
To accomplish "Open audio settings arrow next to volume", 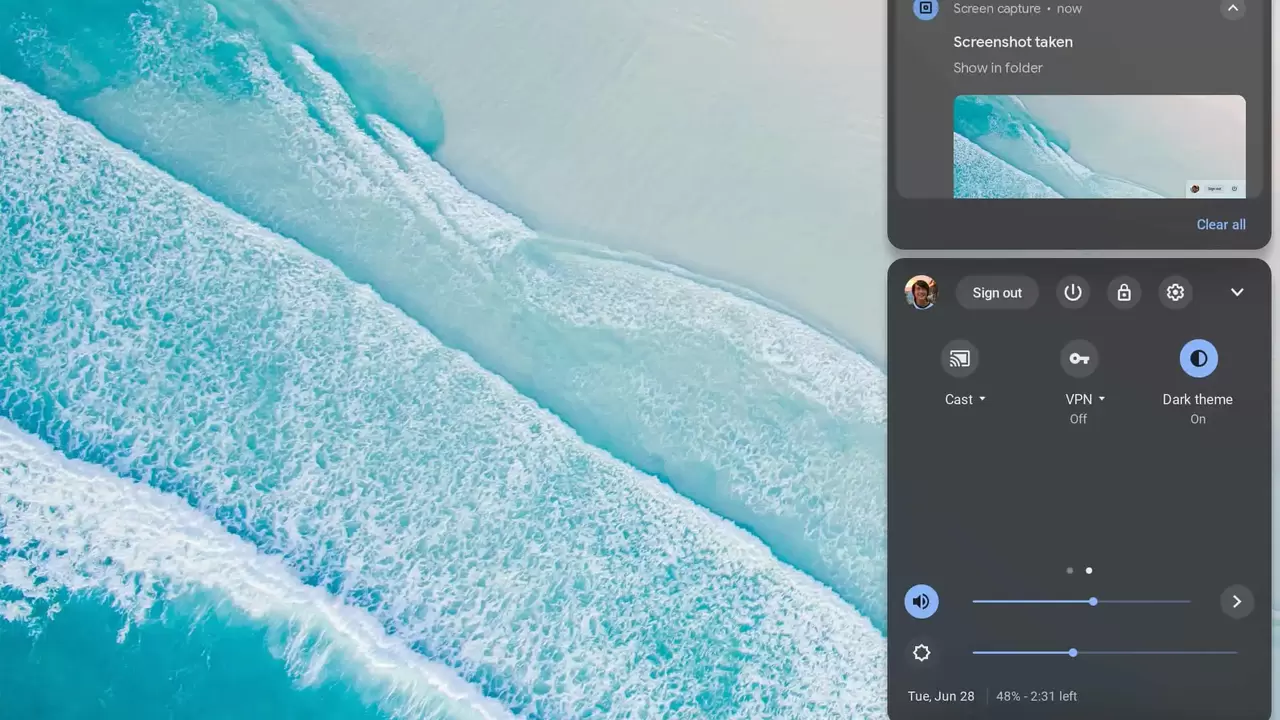I will 1237,601.
